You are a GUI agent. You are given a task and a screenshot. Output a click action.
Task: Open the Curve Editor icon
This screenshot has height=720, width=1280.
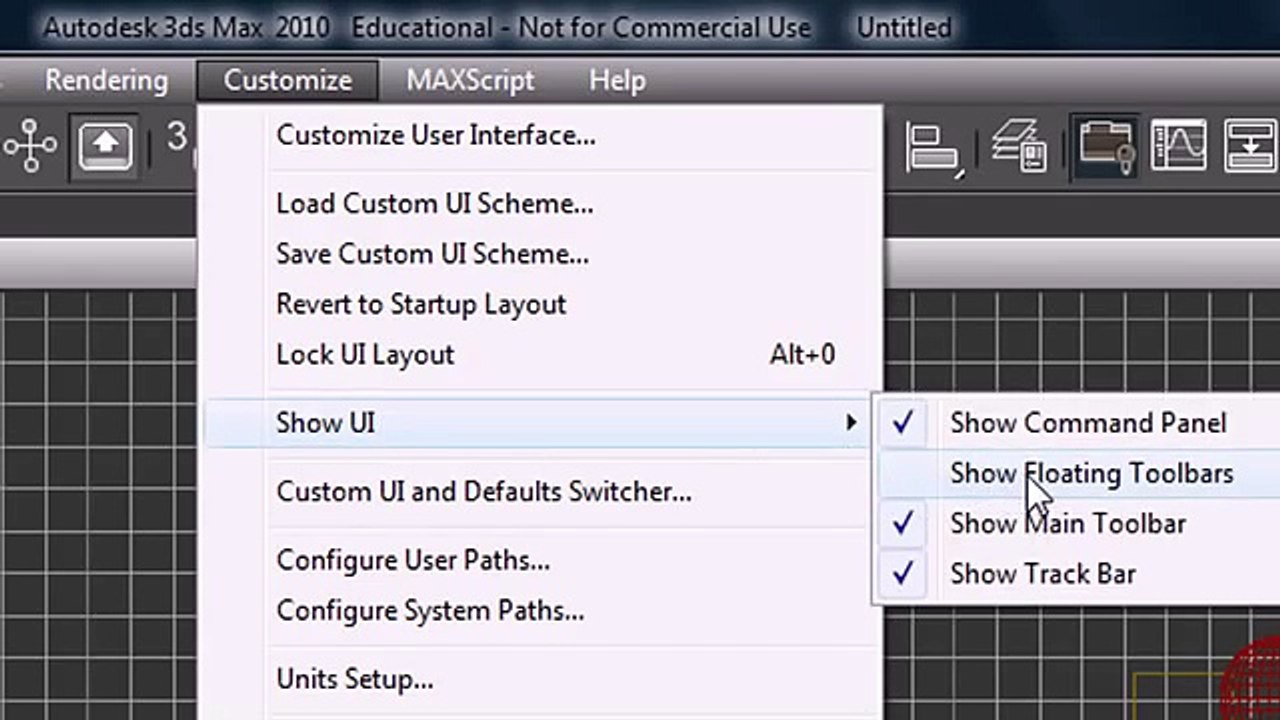1178,146
